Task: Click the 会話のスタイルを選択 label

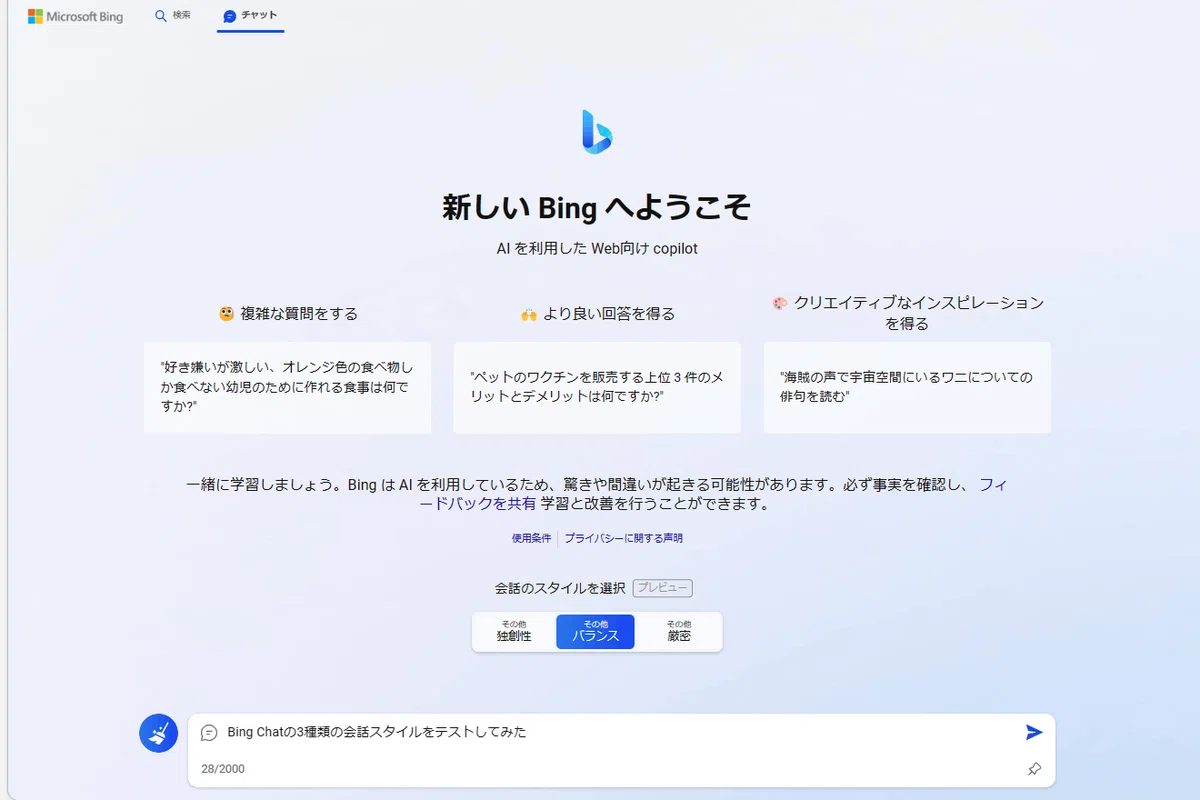Action: [x=560, y=588]
